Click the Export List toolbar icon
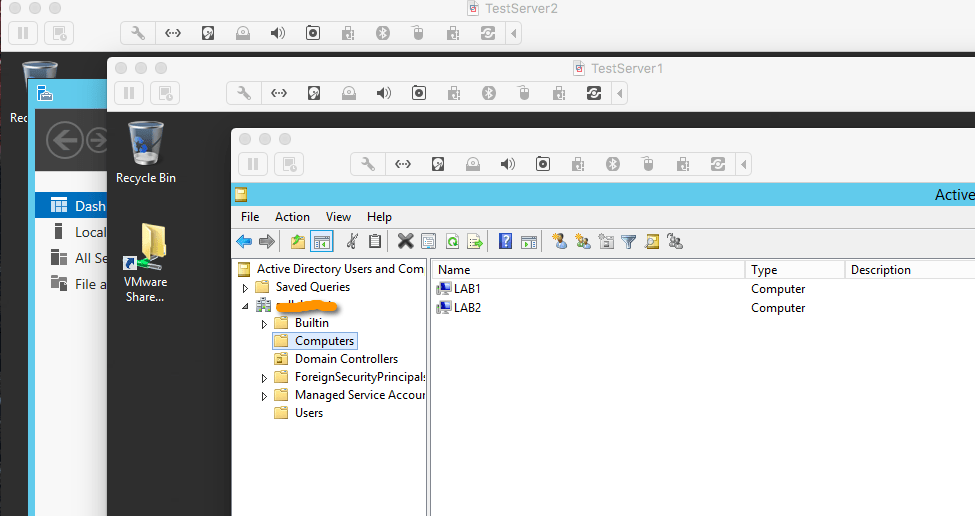 click(x=475, y=241)
